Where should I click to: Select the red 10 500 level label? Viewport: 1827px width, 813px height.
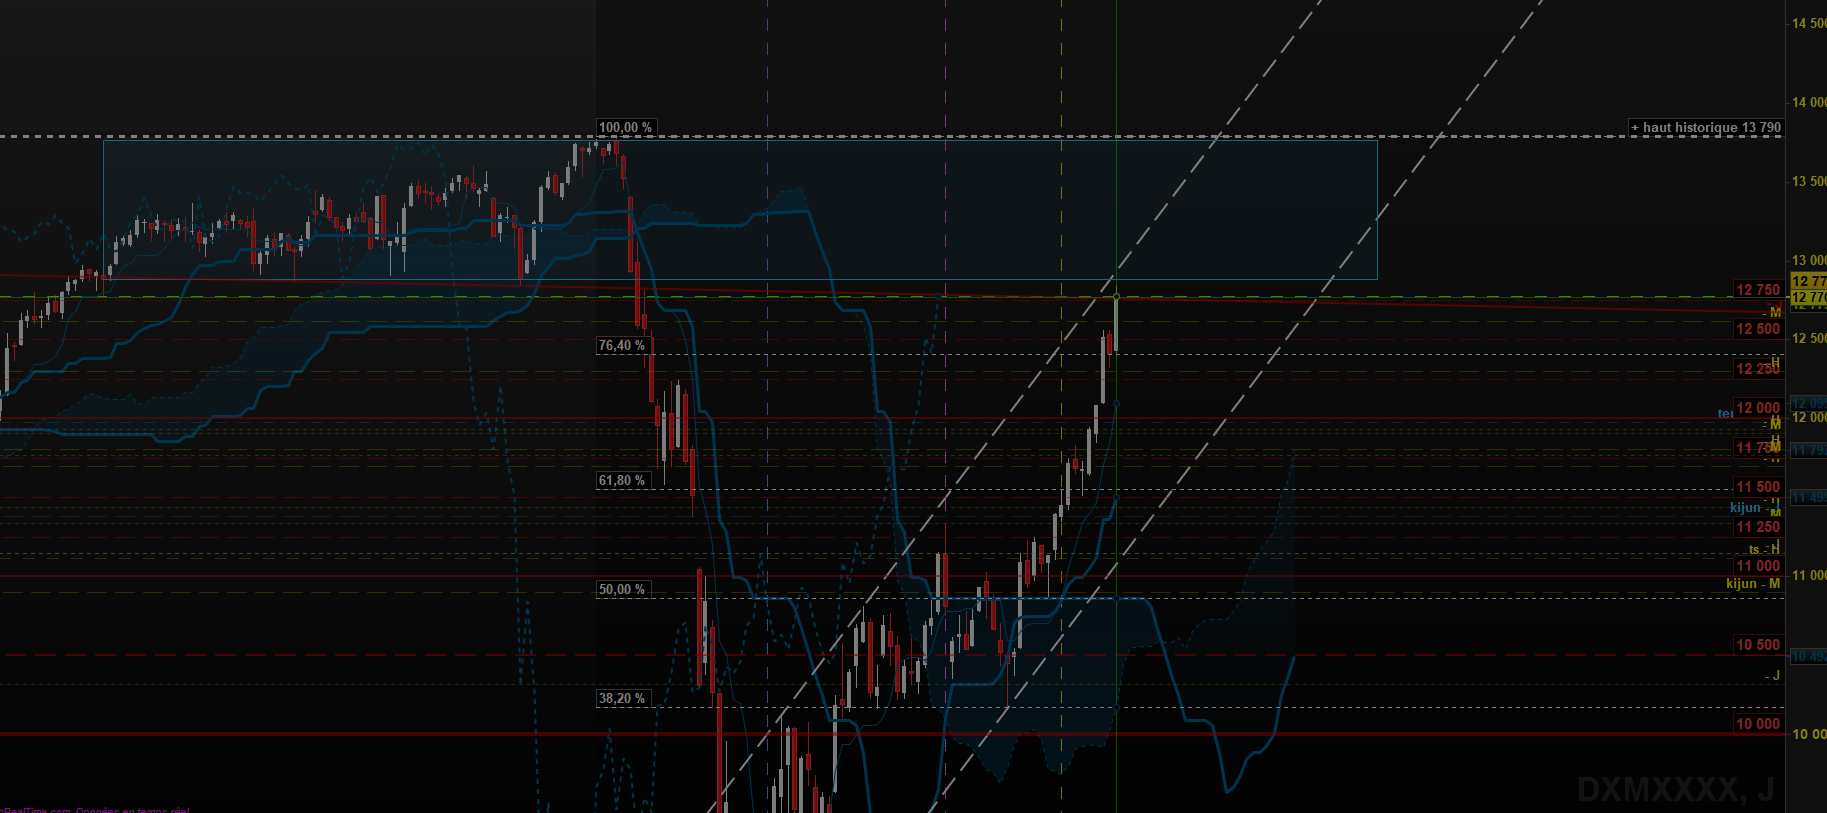click(x=1758, y=645)
